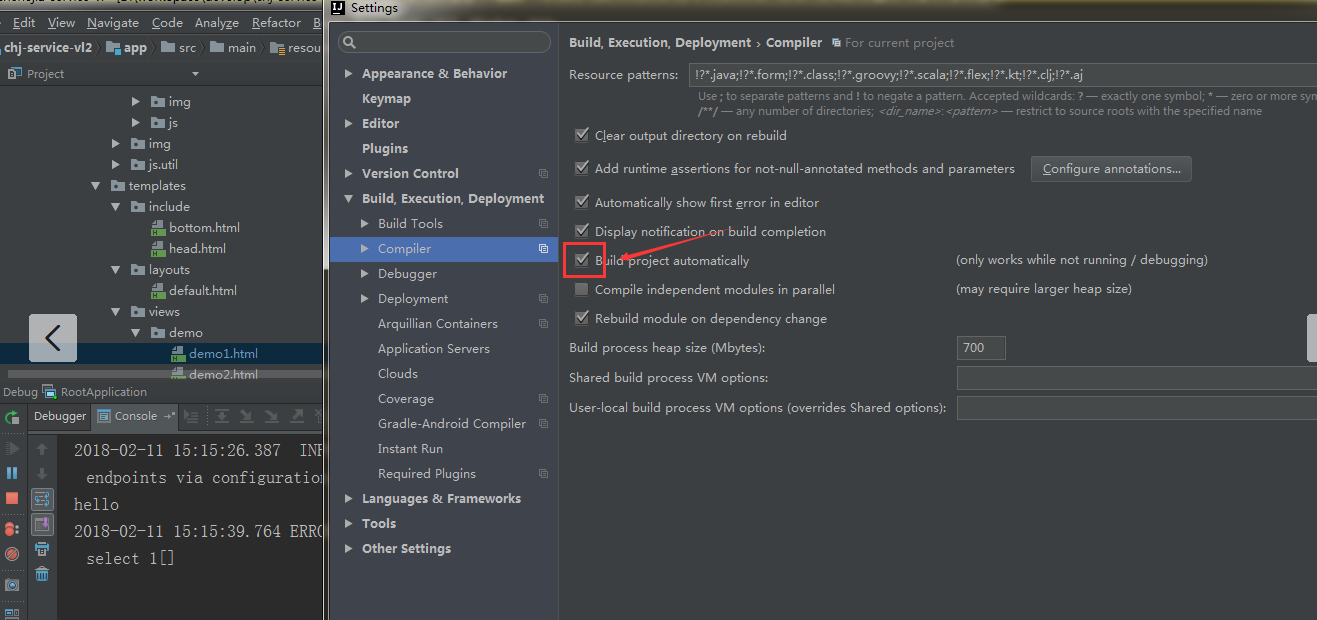Pause the running program in debugger

pyautogui.click(x=12, y=473)
